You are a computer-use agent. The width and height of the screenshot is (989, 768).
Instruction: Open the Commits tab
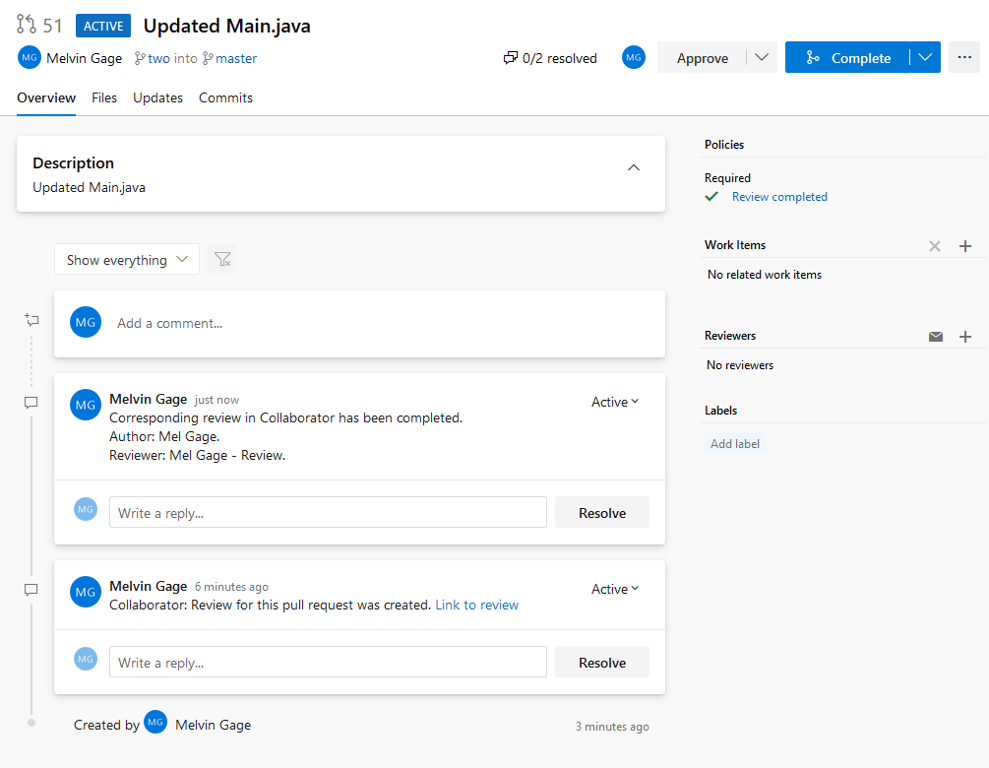[226, 98]
